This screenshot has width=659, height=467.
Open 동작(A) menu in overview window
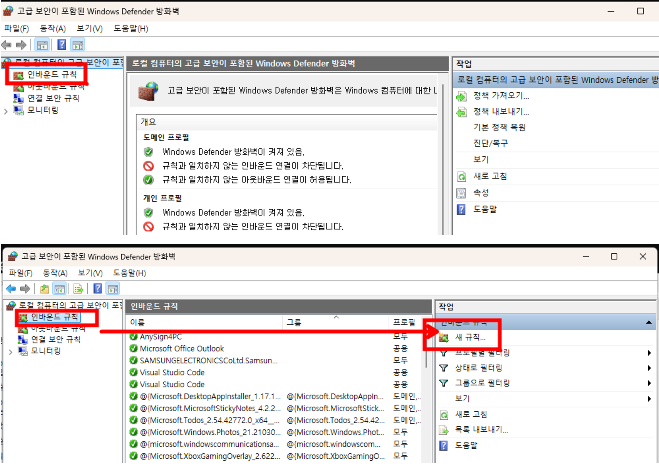pyautogui.click(x=53, y=29)
